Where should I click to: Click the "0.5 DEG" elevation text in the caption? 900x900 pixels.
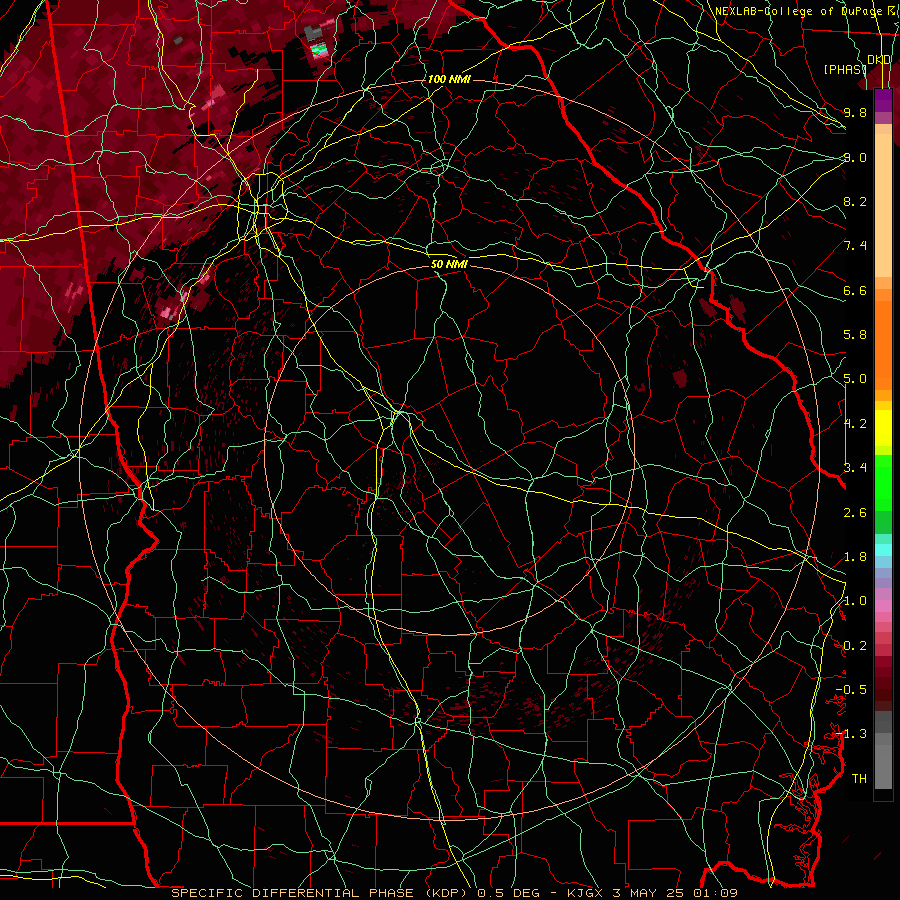(508, 893)
